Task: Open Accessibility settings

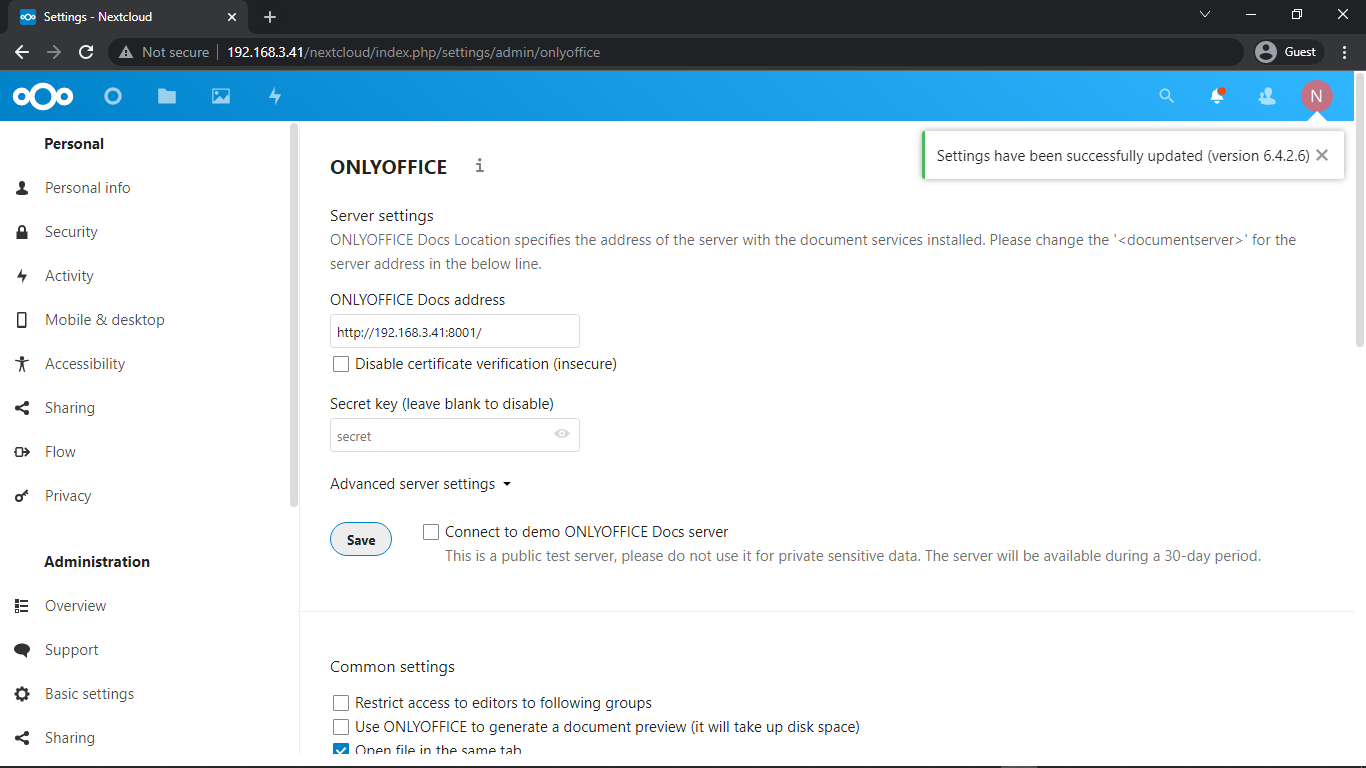Action: (x=85, y=364)
